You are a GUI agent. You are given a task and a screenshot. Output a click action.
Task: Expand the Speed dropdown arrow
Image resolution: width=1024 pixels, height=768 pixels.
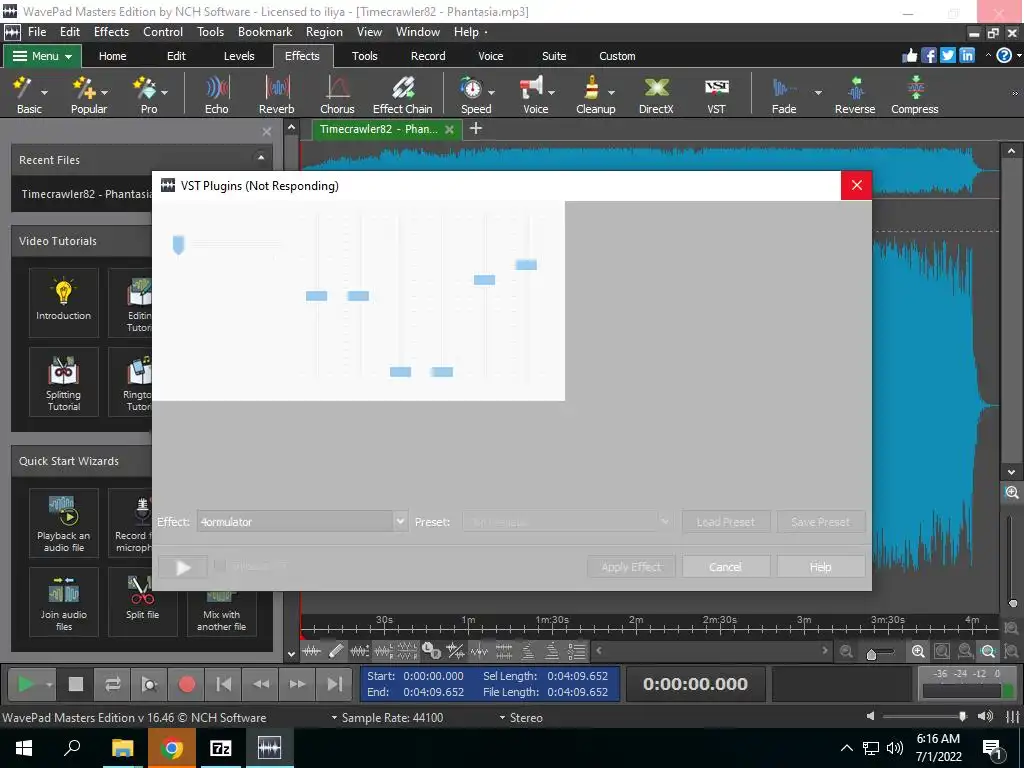pyautogui.click(x=491, y=92)
